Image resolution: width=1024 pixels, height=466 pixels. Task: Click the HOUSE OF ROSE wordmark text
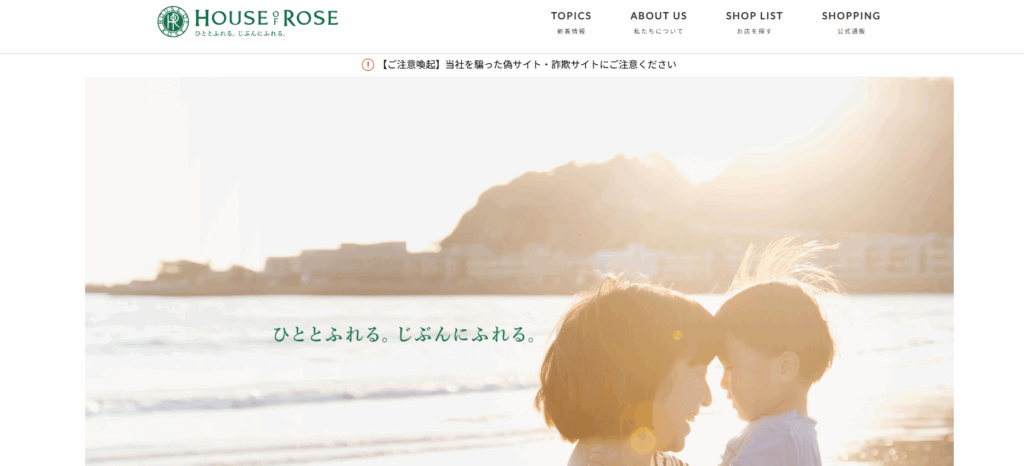coord(266,17)
